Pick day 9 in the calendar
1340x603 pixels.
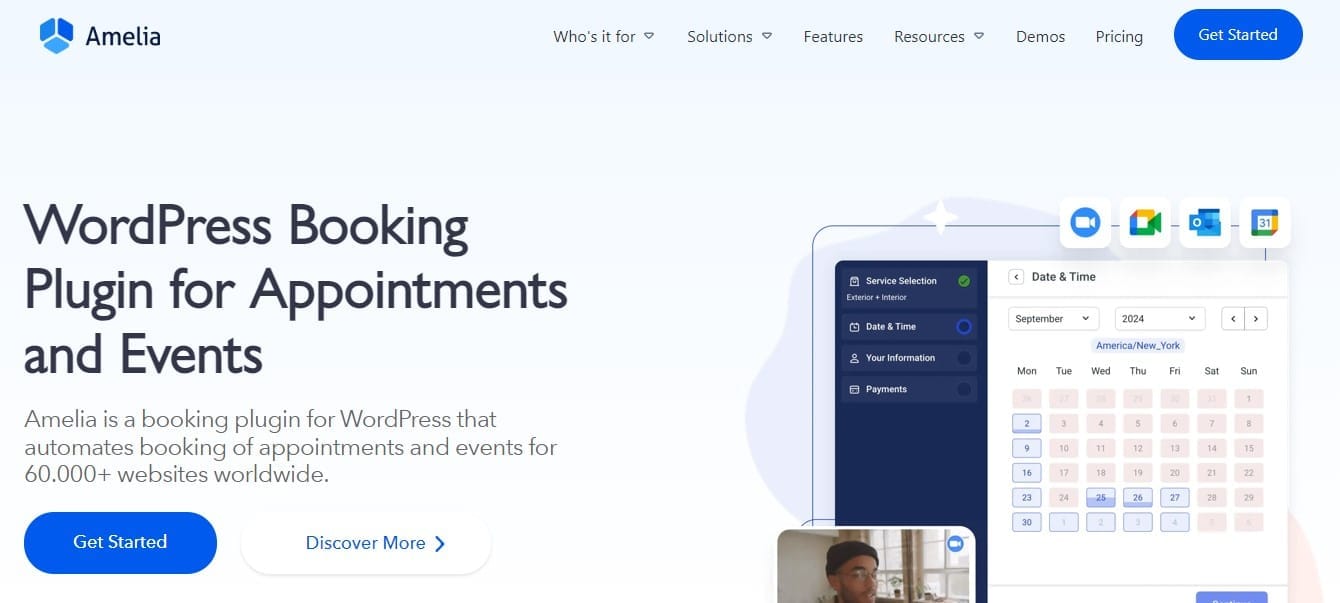[x=1027, y=449]
